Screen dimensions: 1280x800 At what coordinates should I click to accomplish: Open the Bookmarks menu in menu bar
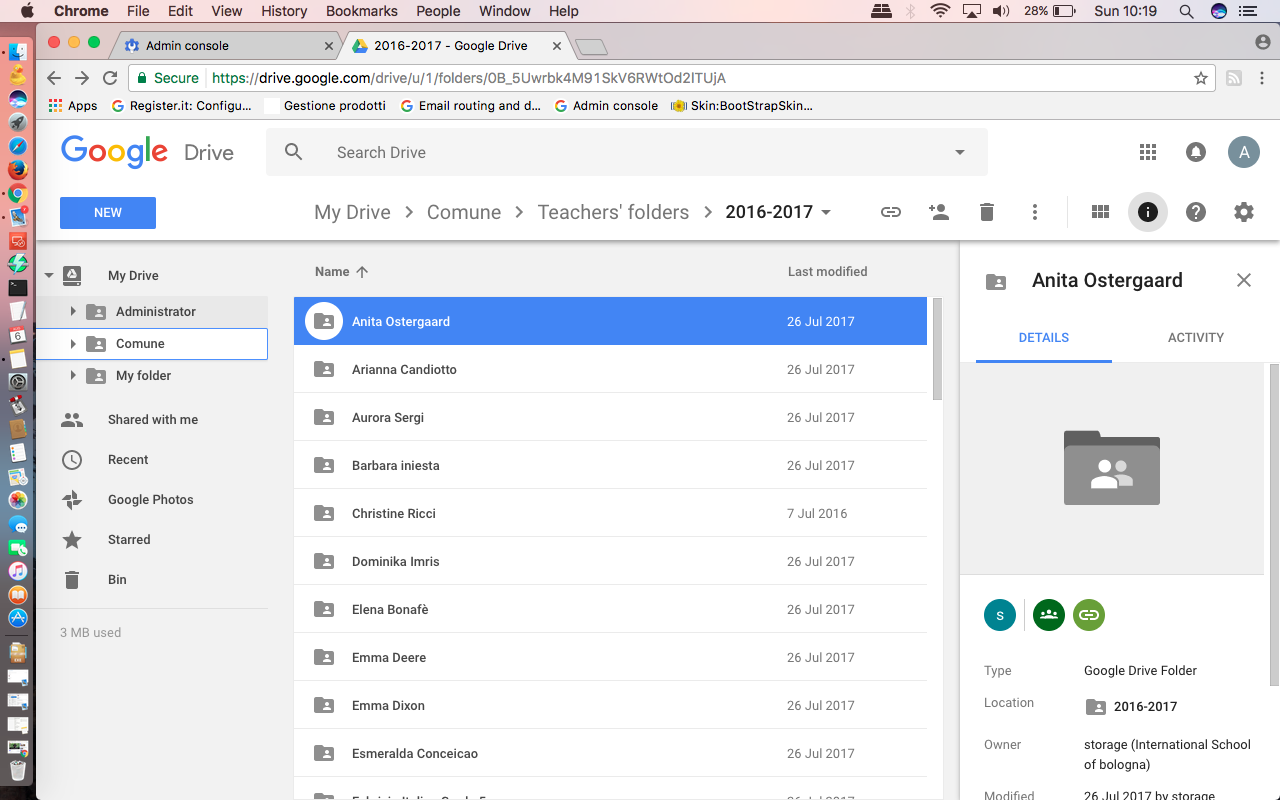tap(362, 11)
